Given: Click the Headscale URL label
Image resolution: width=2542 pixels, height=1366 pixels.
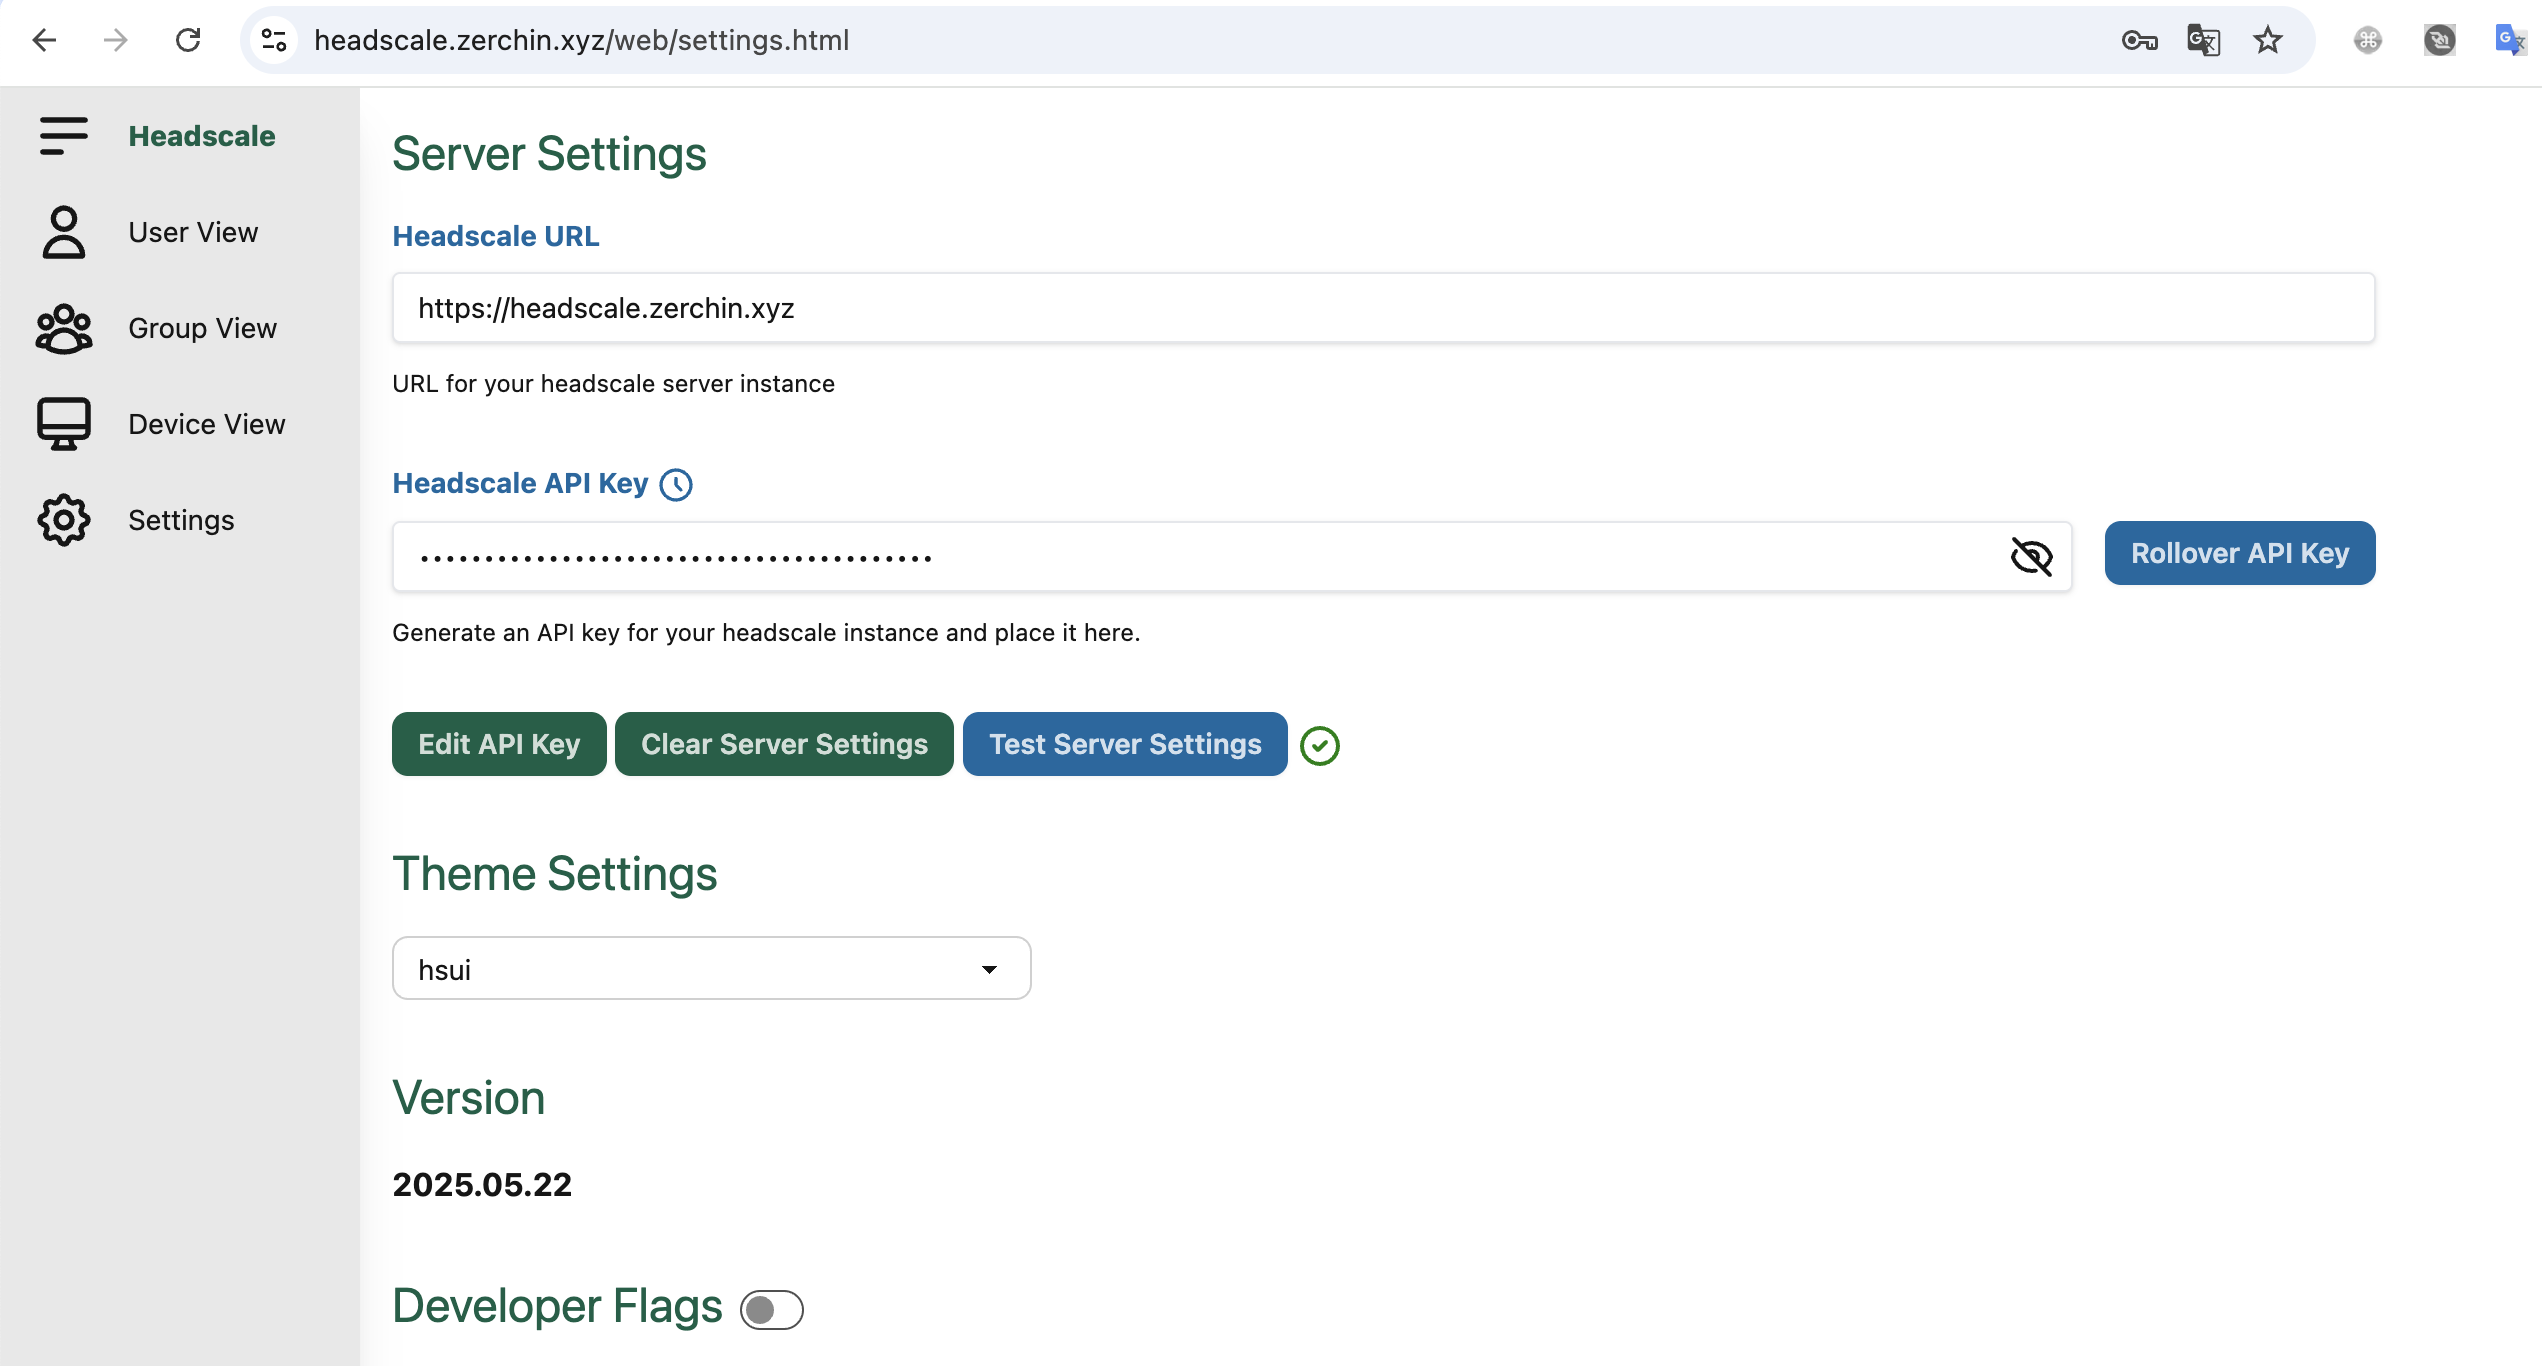Looking at the screenshot, I should pos(496,236).
